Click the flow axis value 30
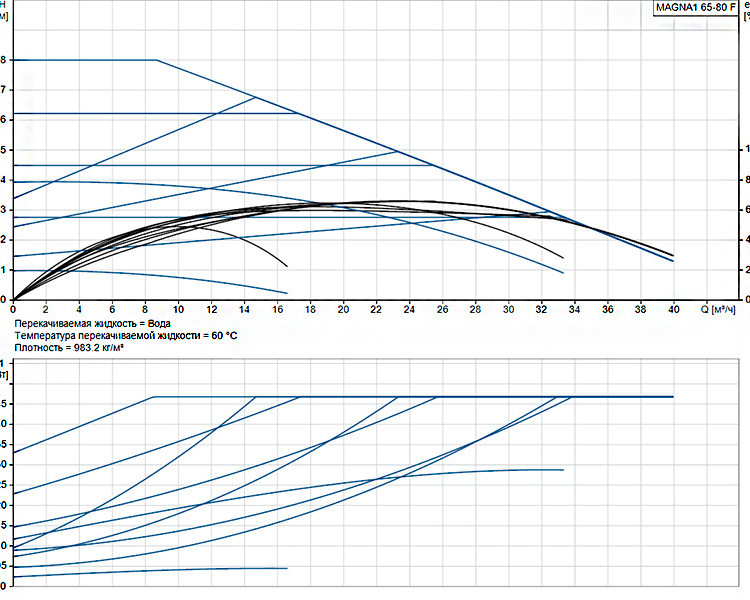The image size is (750, 600). point(508,310)
